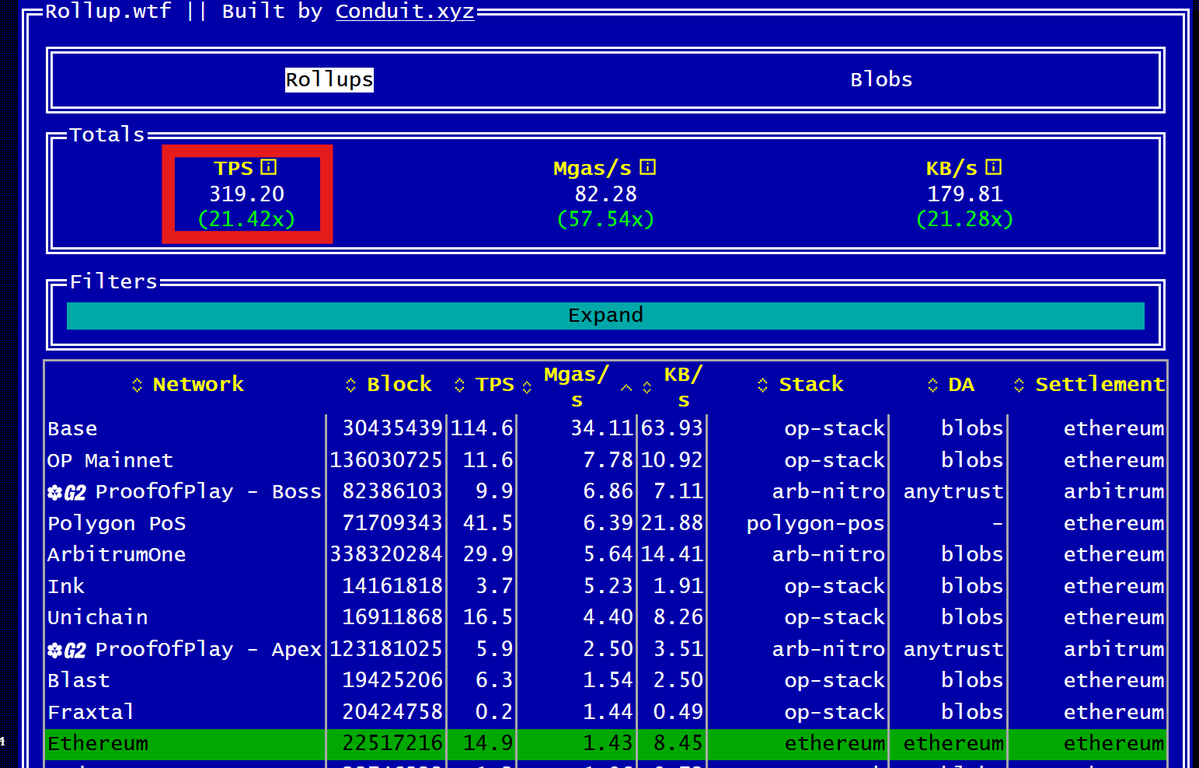Switch to the Rollups tab
1199x768 pixels.
pyautogui.click(x=330, y=80)
